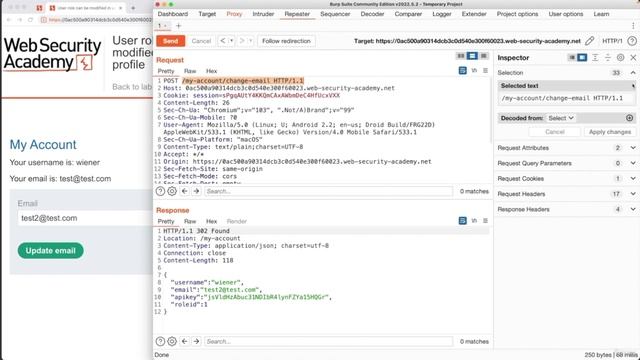Go to next request search match
Viewport: 640px width, 360px height.
[196, 191]
